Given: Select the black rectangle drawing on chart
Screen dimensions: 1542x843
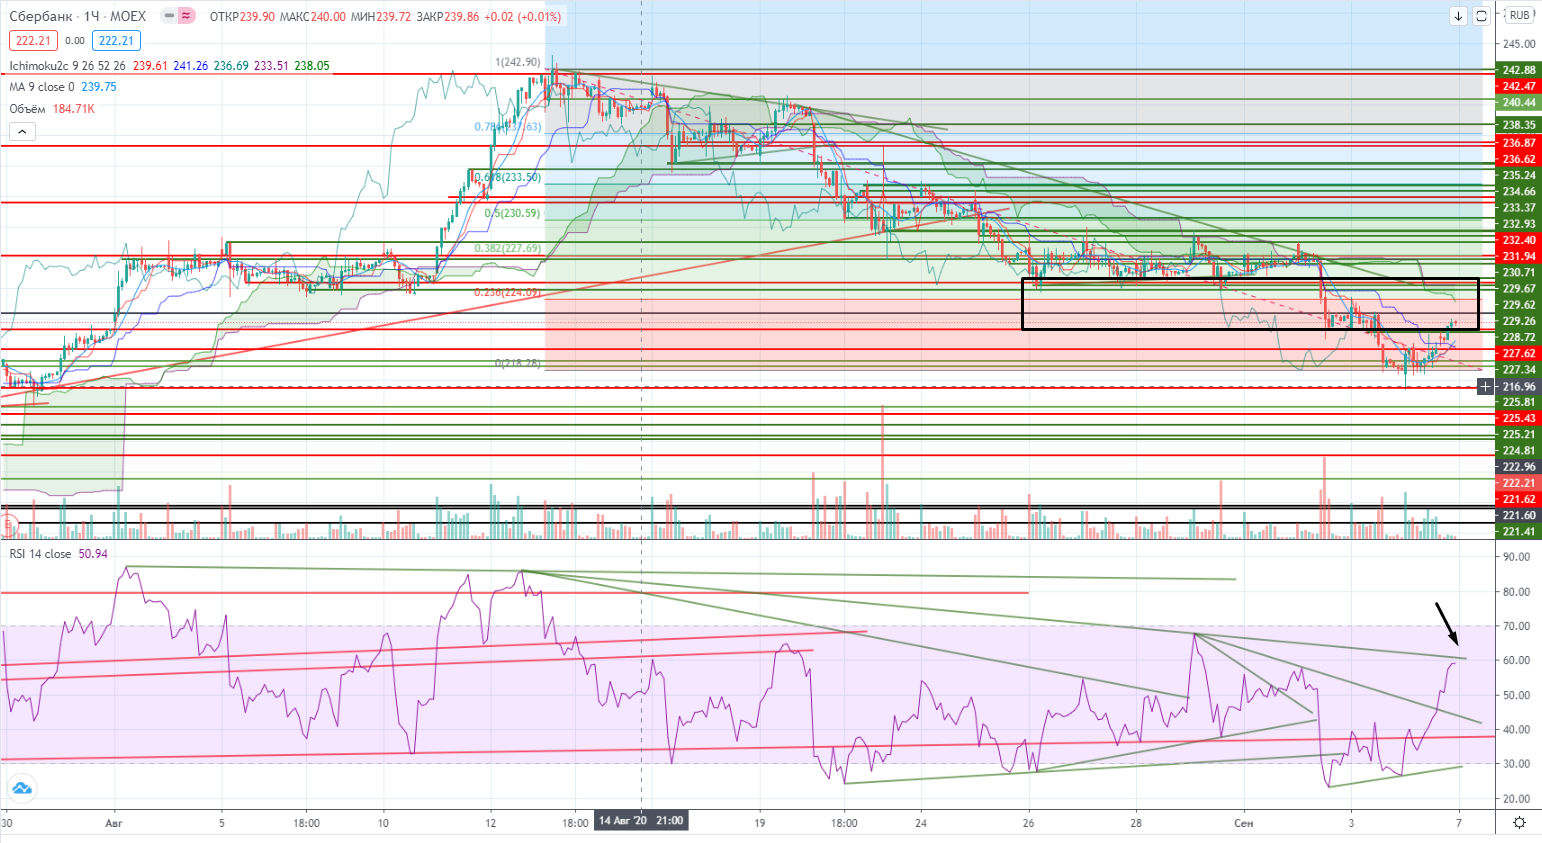Looking at the screenshot, I should pyautogui.click(x=1249, y=279).
